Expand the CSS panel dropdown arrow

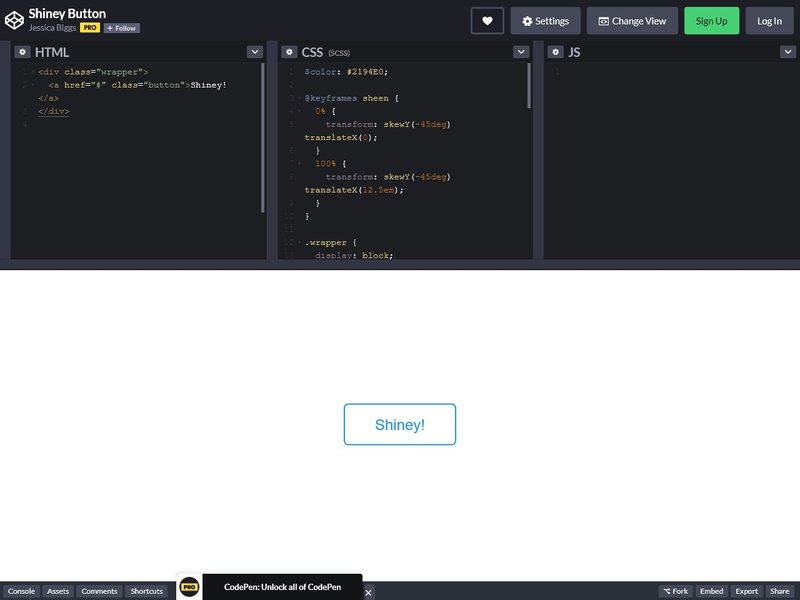[521, 52]
